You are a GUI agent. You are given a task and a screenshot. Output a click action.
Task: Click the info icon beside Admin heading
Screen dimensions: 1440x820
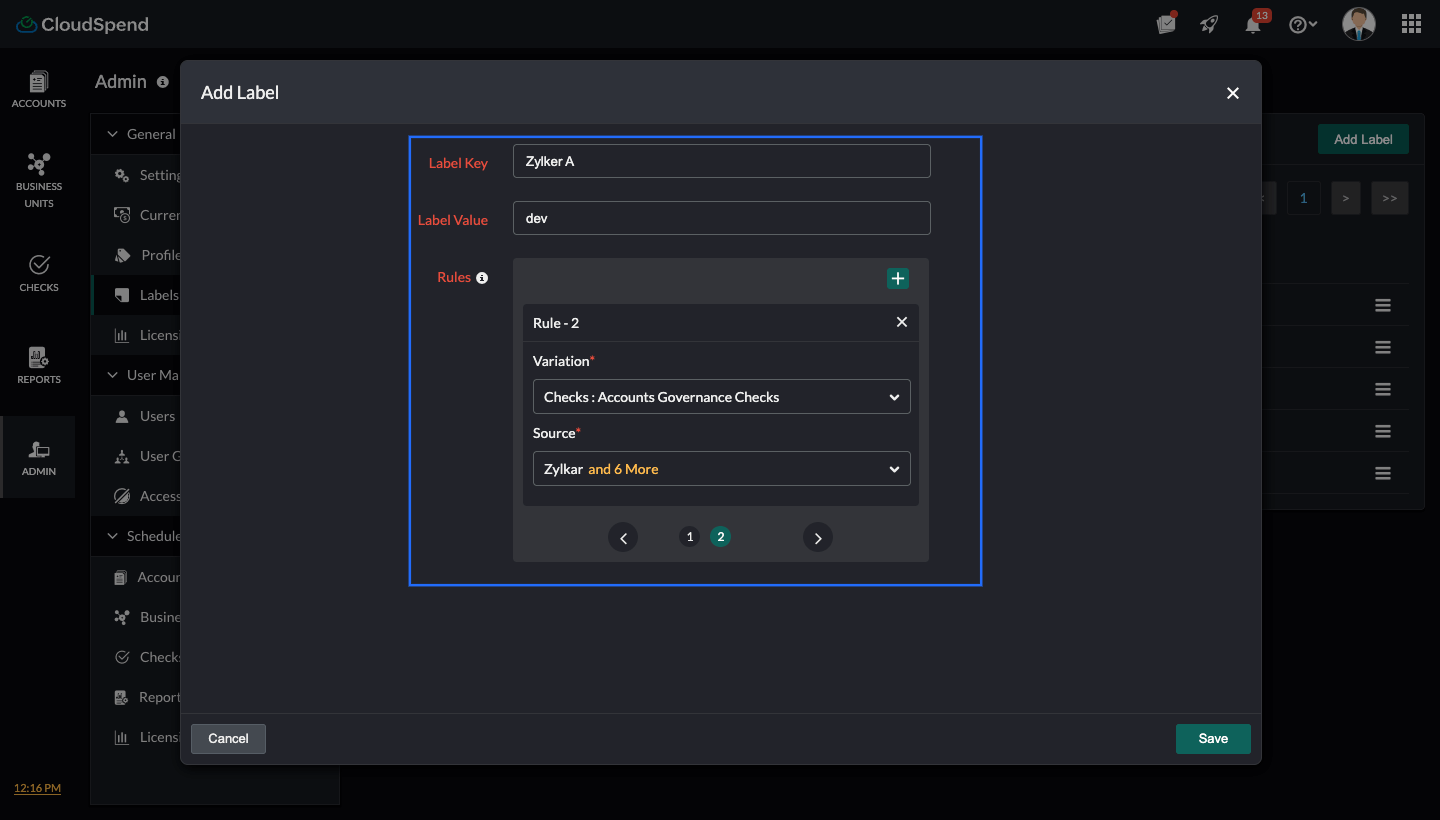163,82
